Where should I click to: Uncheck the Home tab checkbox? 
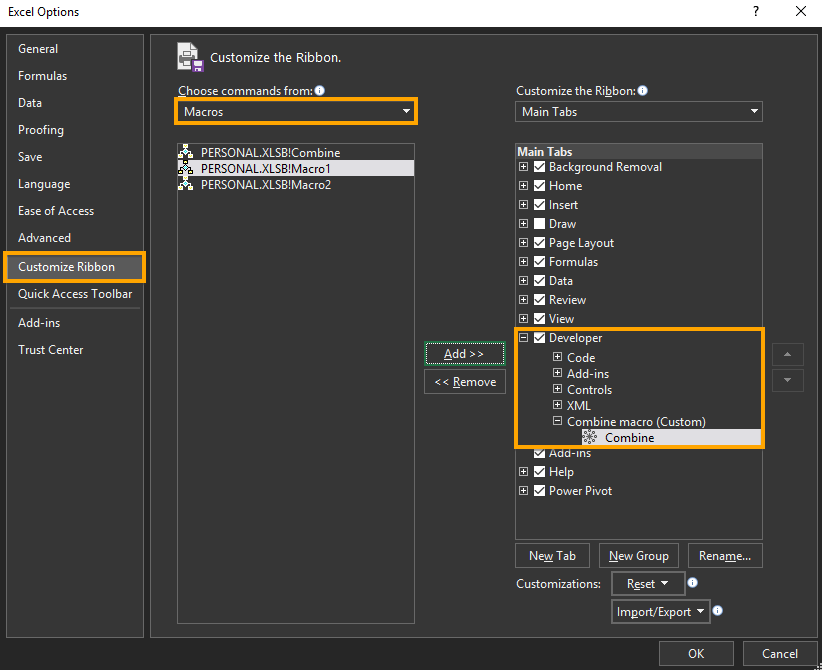tap(539, 186)
